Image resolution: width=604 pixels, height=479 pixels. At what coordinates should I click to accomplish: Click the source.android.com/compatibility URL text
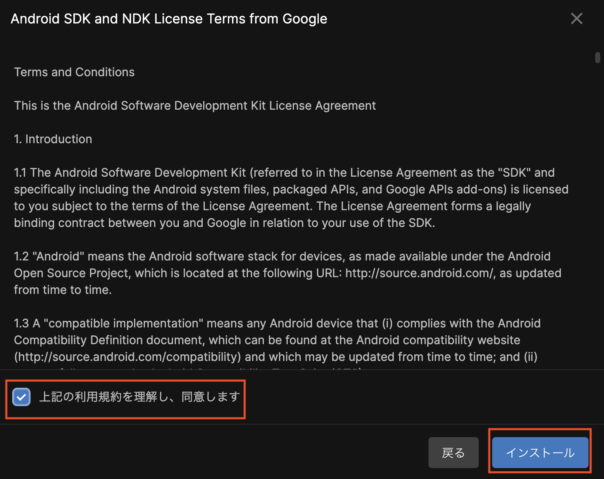(x=128, y=357)
